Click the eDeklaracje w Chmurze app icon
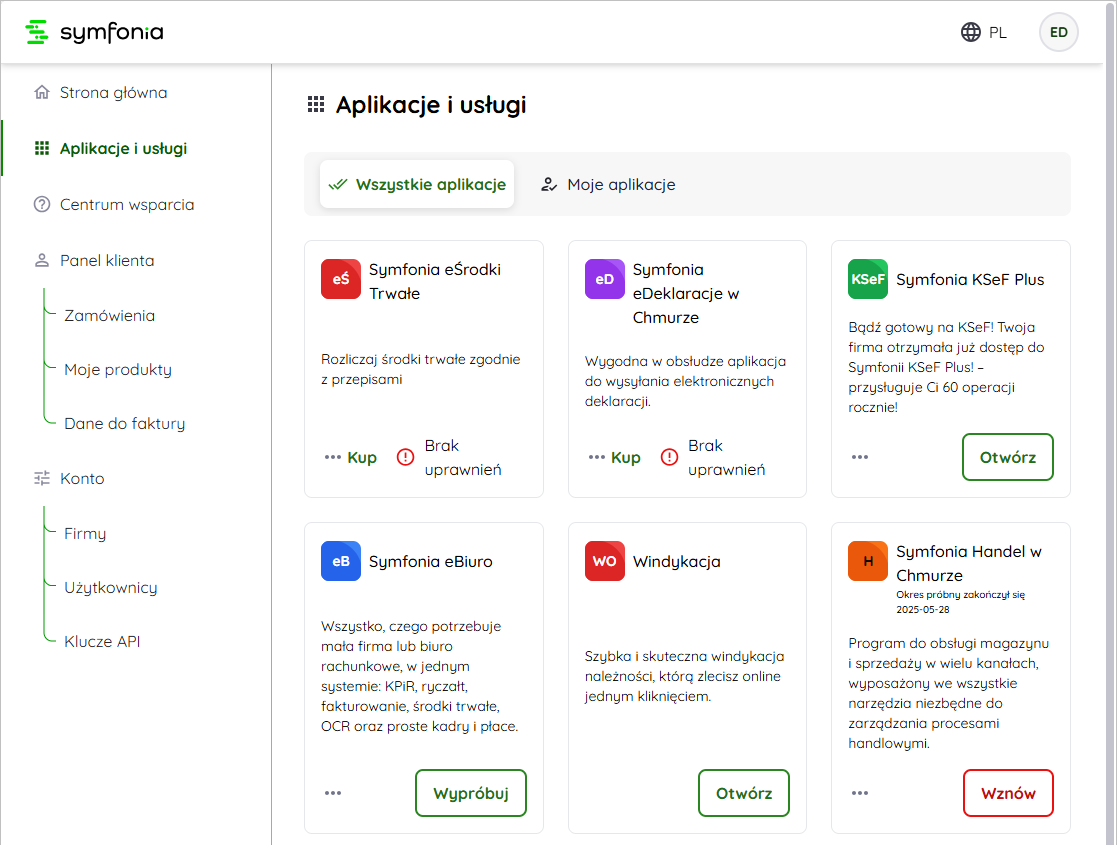The width and height of the screenshot is (1117, 845). (x=605, y=279)
